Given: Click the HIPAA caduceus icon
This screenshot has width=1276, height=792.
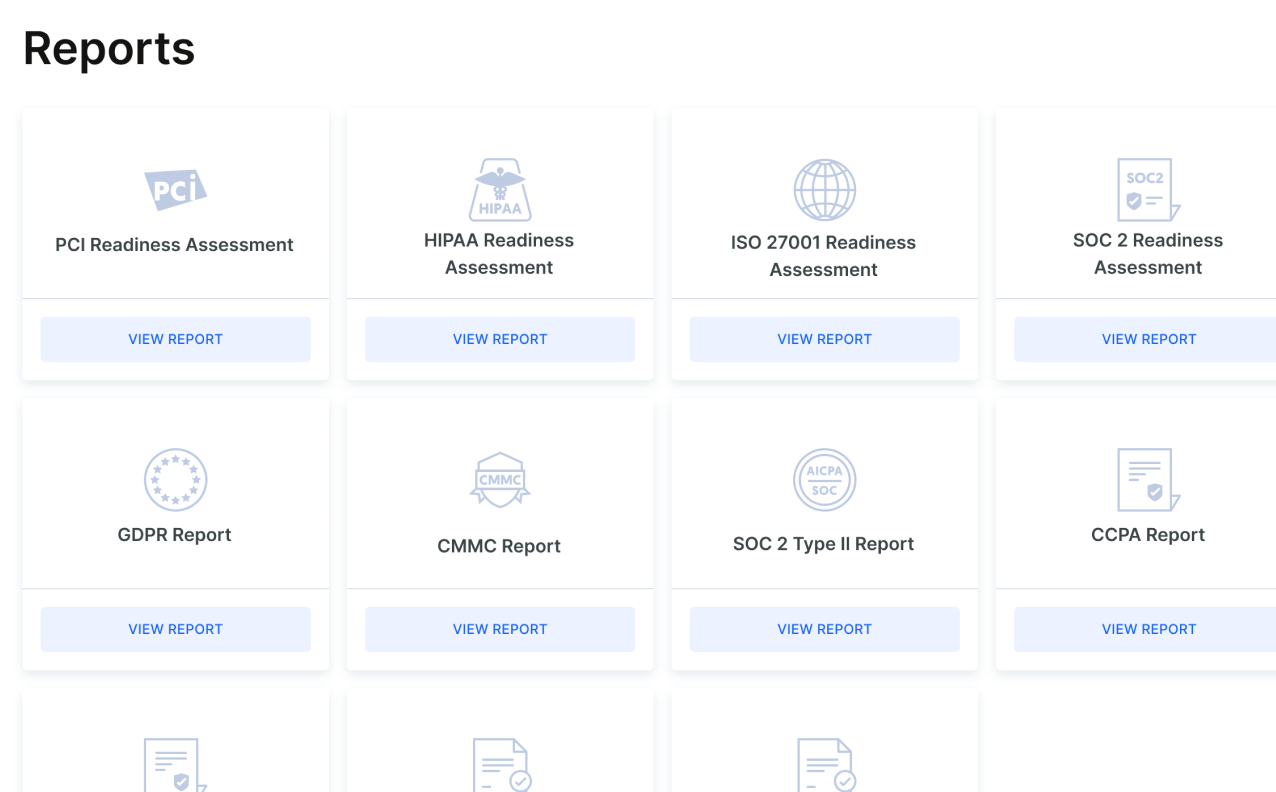Looking at the screenshot, I should coord(499,189).
